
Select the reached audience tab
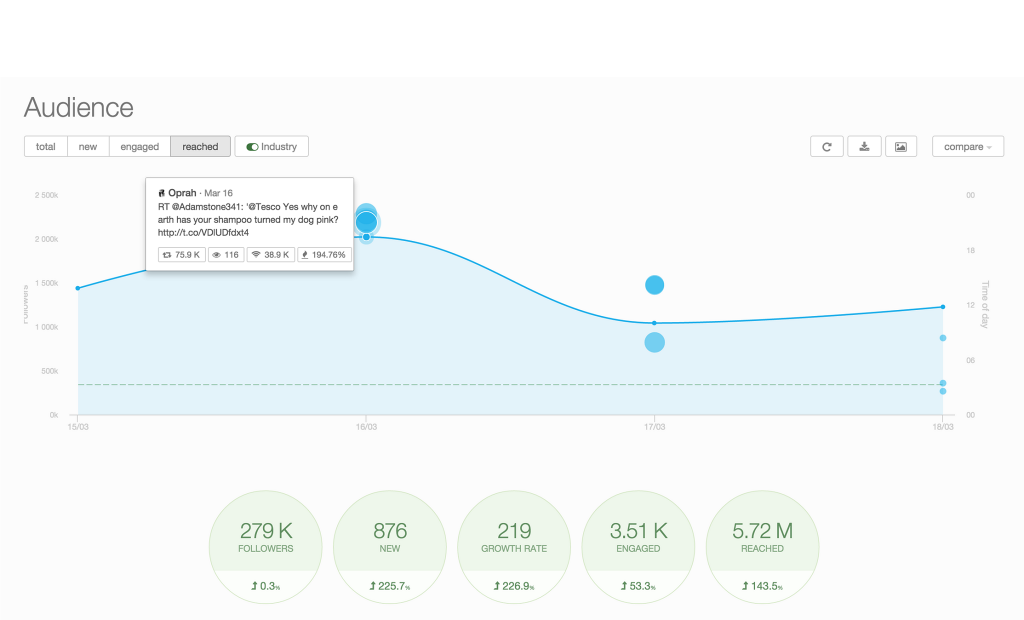coord(200,147)
